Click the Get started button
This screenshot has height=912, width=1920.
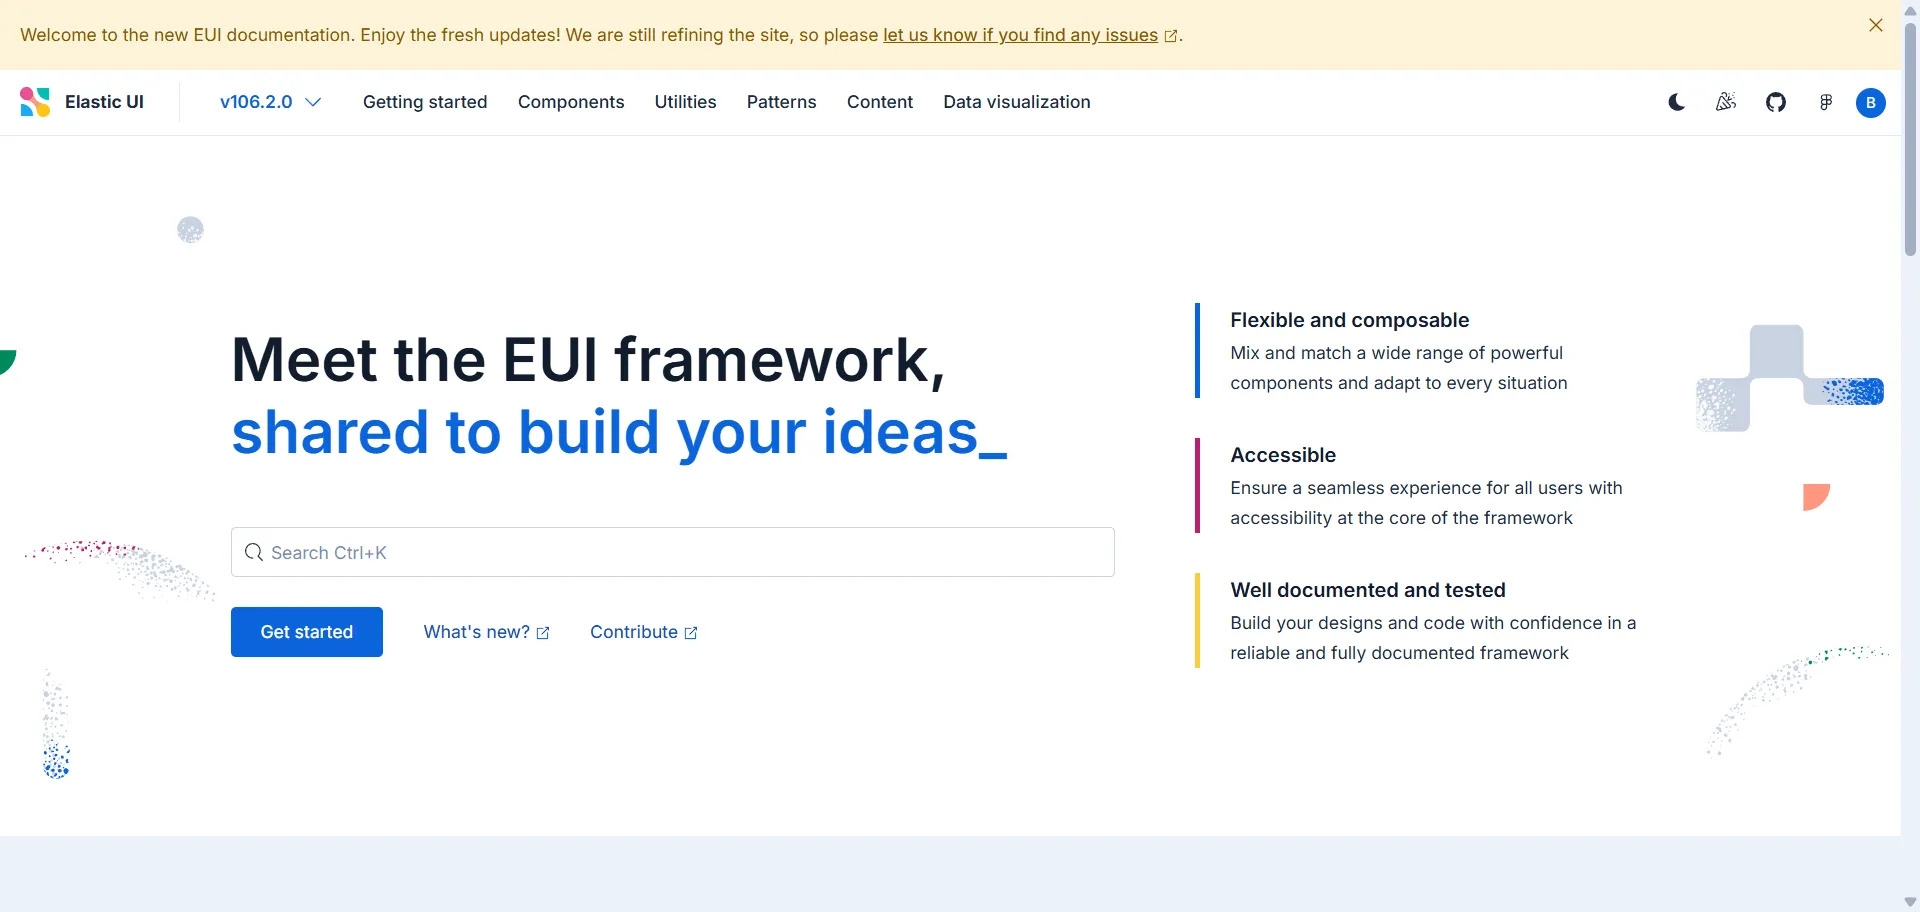307,632
